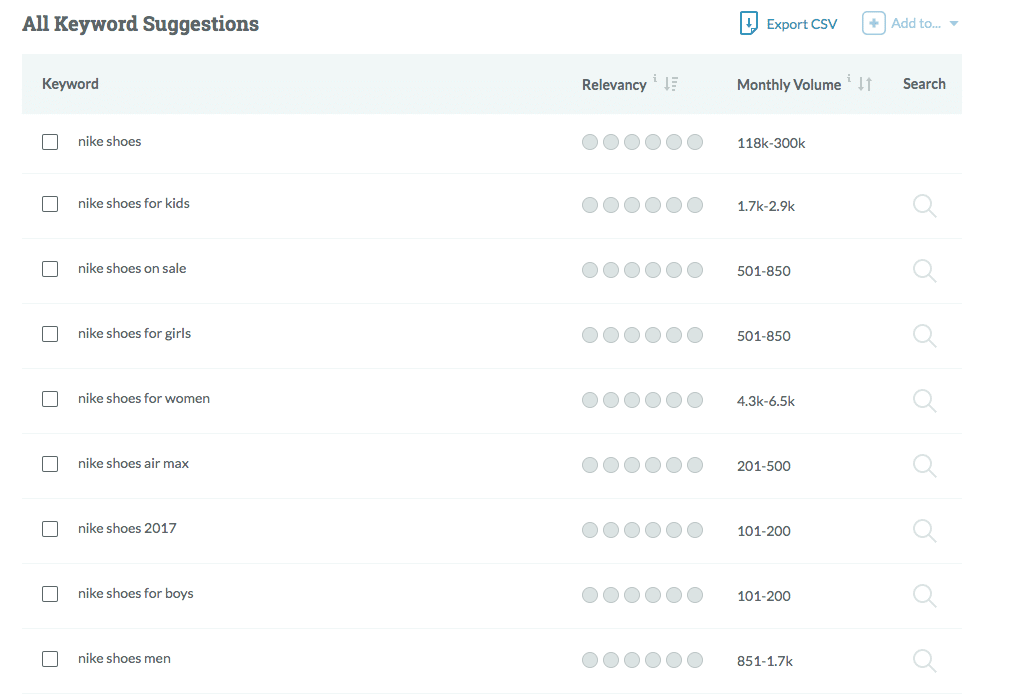The width and height of the screenshot is (1027, 694).
Task: Tick the nike shoes for girls checkbox
Action: tap(50, 334)
